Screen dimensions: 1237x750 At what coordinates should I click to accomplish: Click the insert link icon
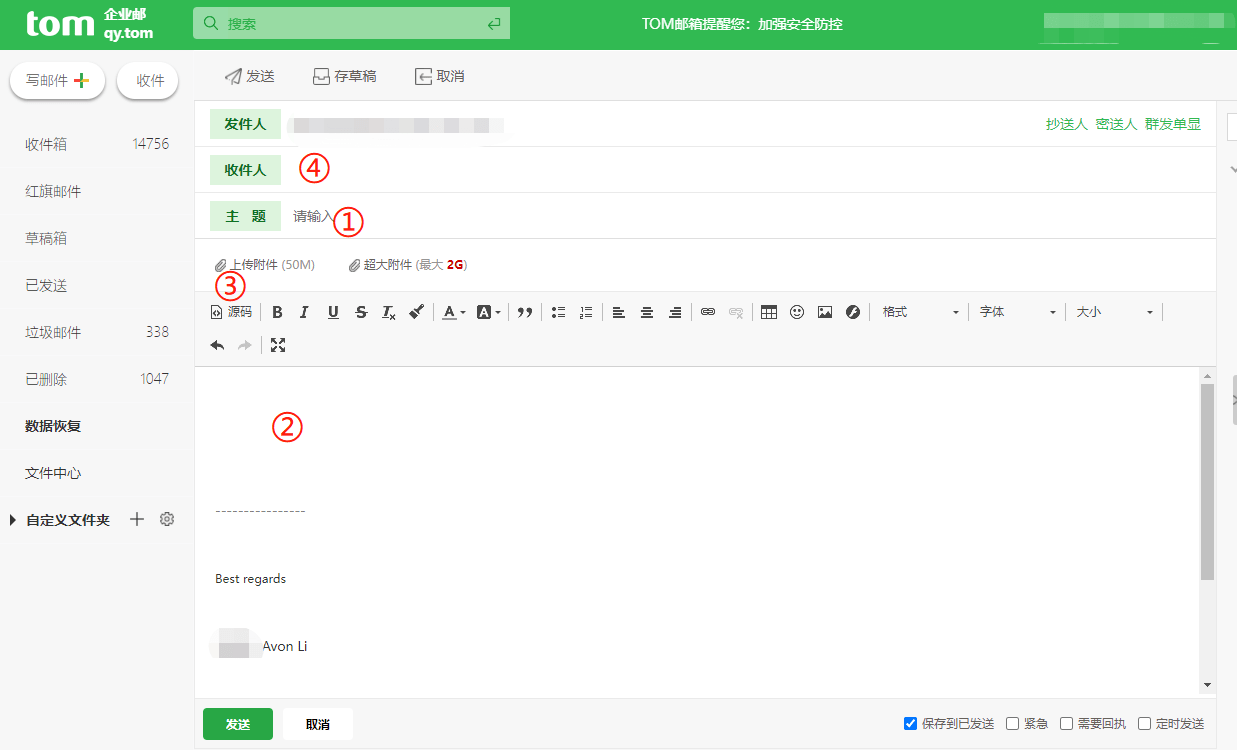708,312
